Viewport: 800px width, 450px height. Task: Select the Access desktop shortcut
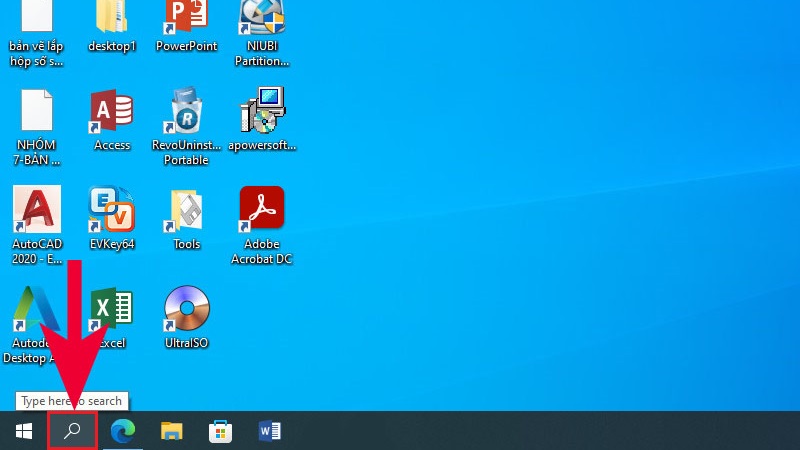(x=112, y=111)
